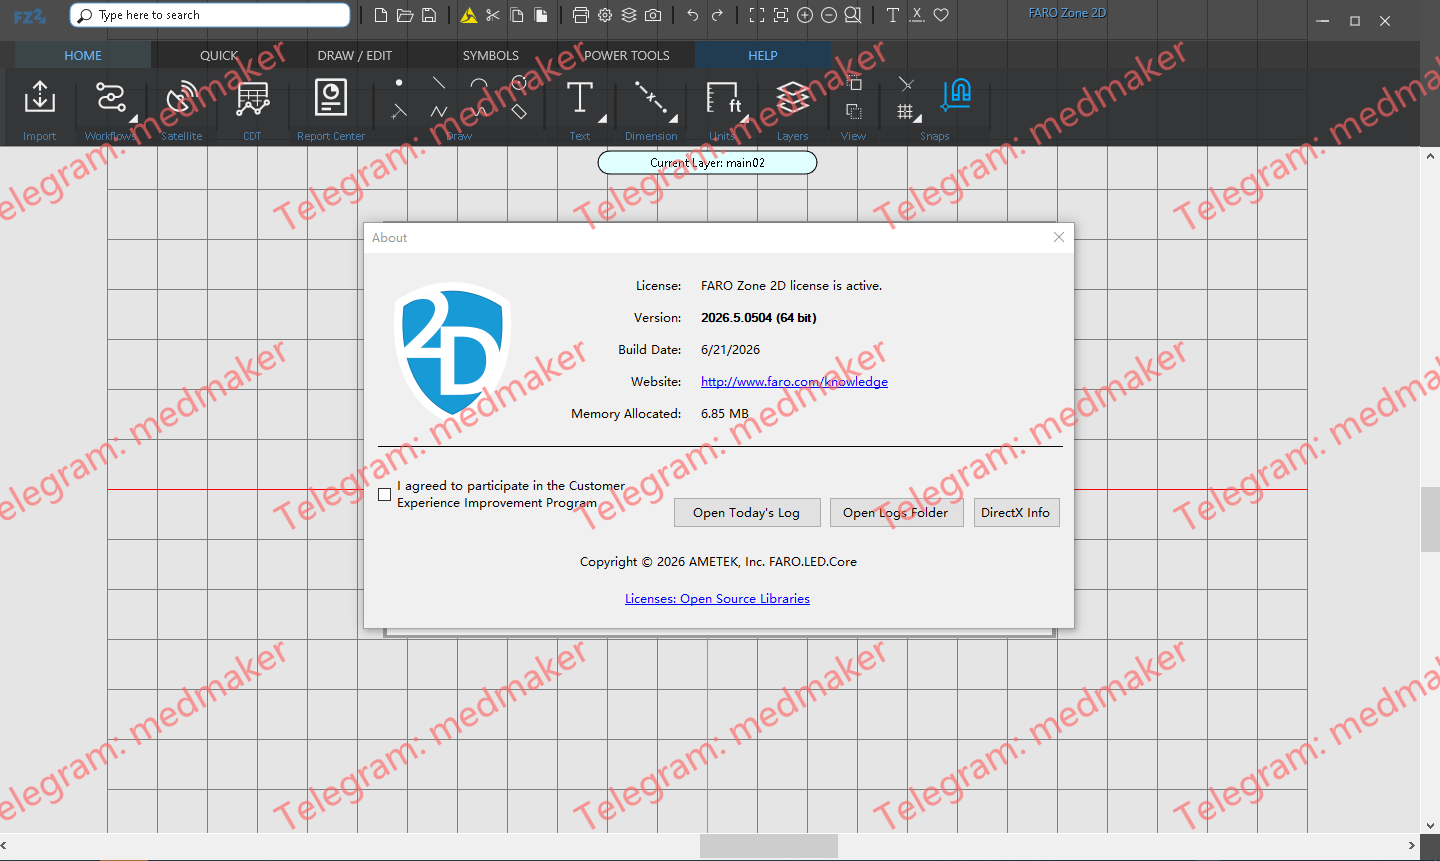Click the Type here to search field
The width and height of the screenshot is (1440, 861).
210,15
